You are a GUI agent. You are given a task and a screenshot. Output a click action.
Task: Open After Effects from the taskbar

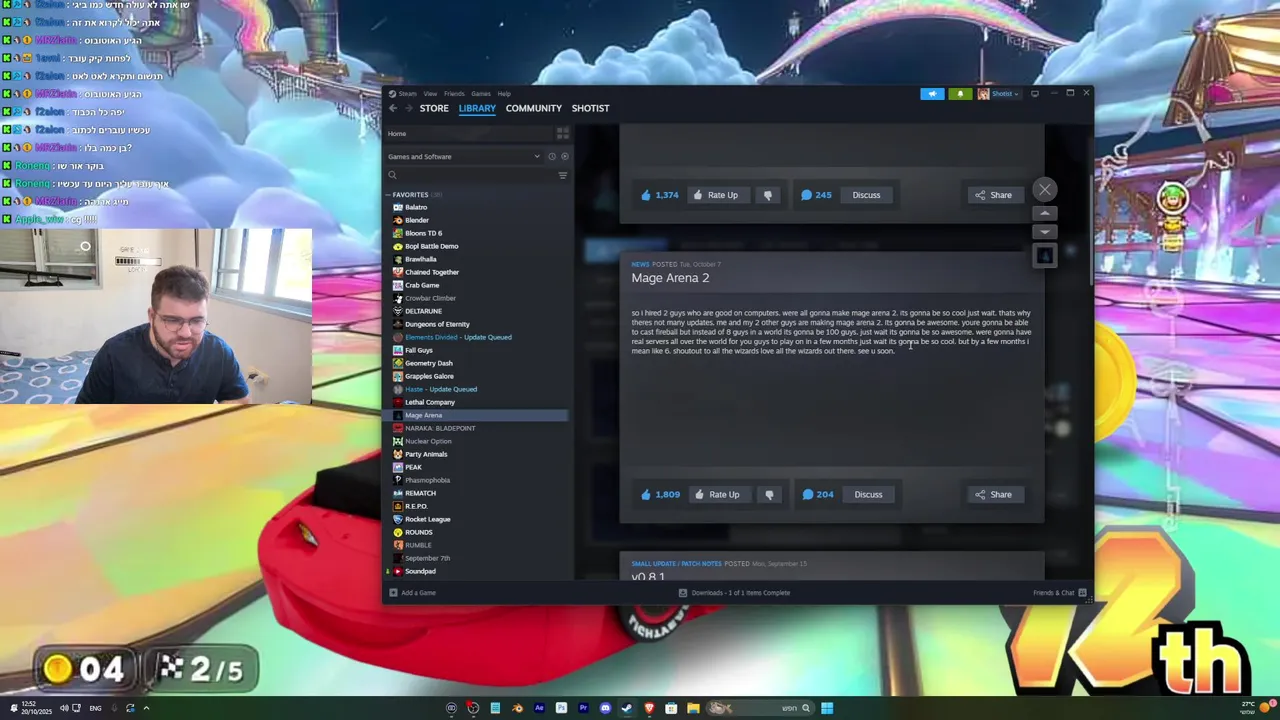tap(539, 708)
